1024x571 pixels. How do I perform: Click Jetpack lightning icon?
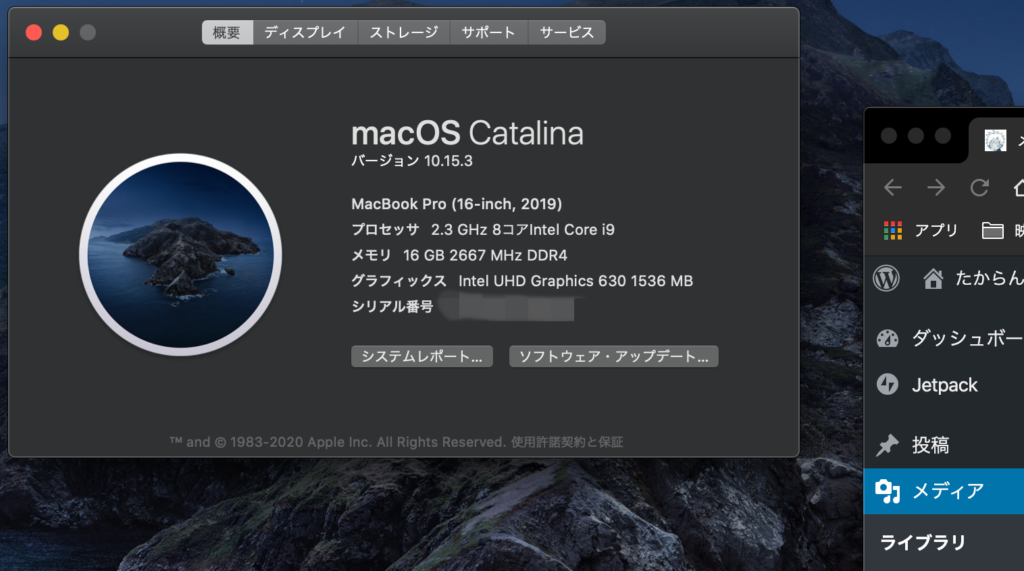click(x=888, y=384)
